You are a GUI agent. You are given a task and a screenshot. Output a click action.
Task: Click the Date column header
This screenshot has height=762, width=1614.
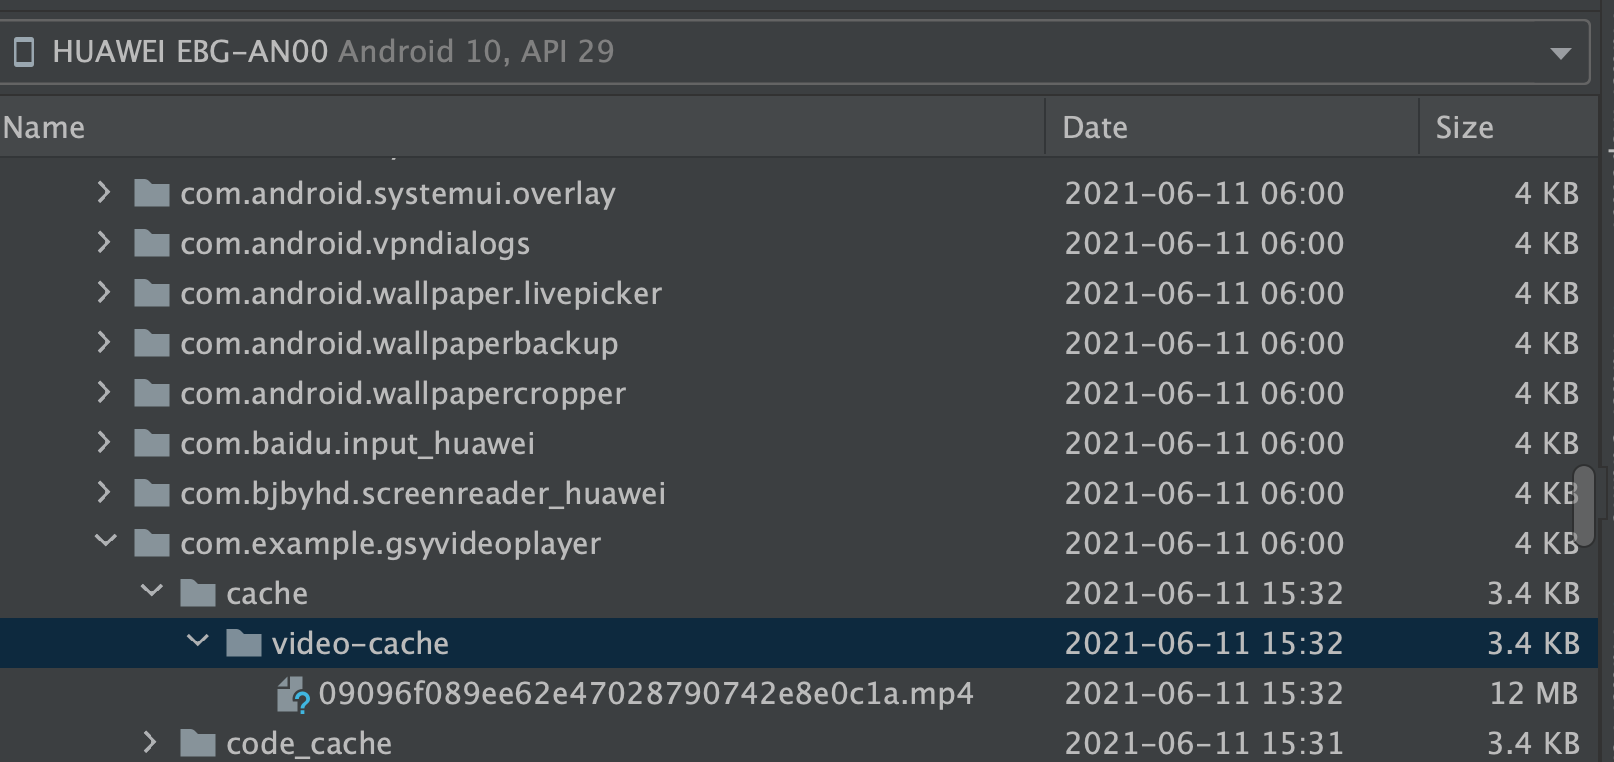[1094, 126]
